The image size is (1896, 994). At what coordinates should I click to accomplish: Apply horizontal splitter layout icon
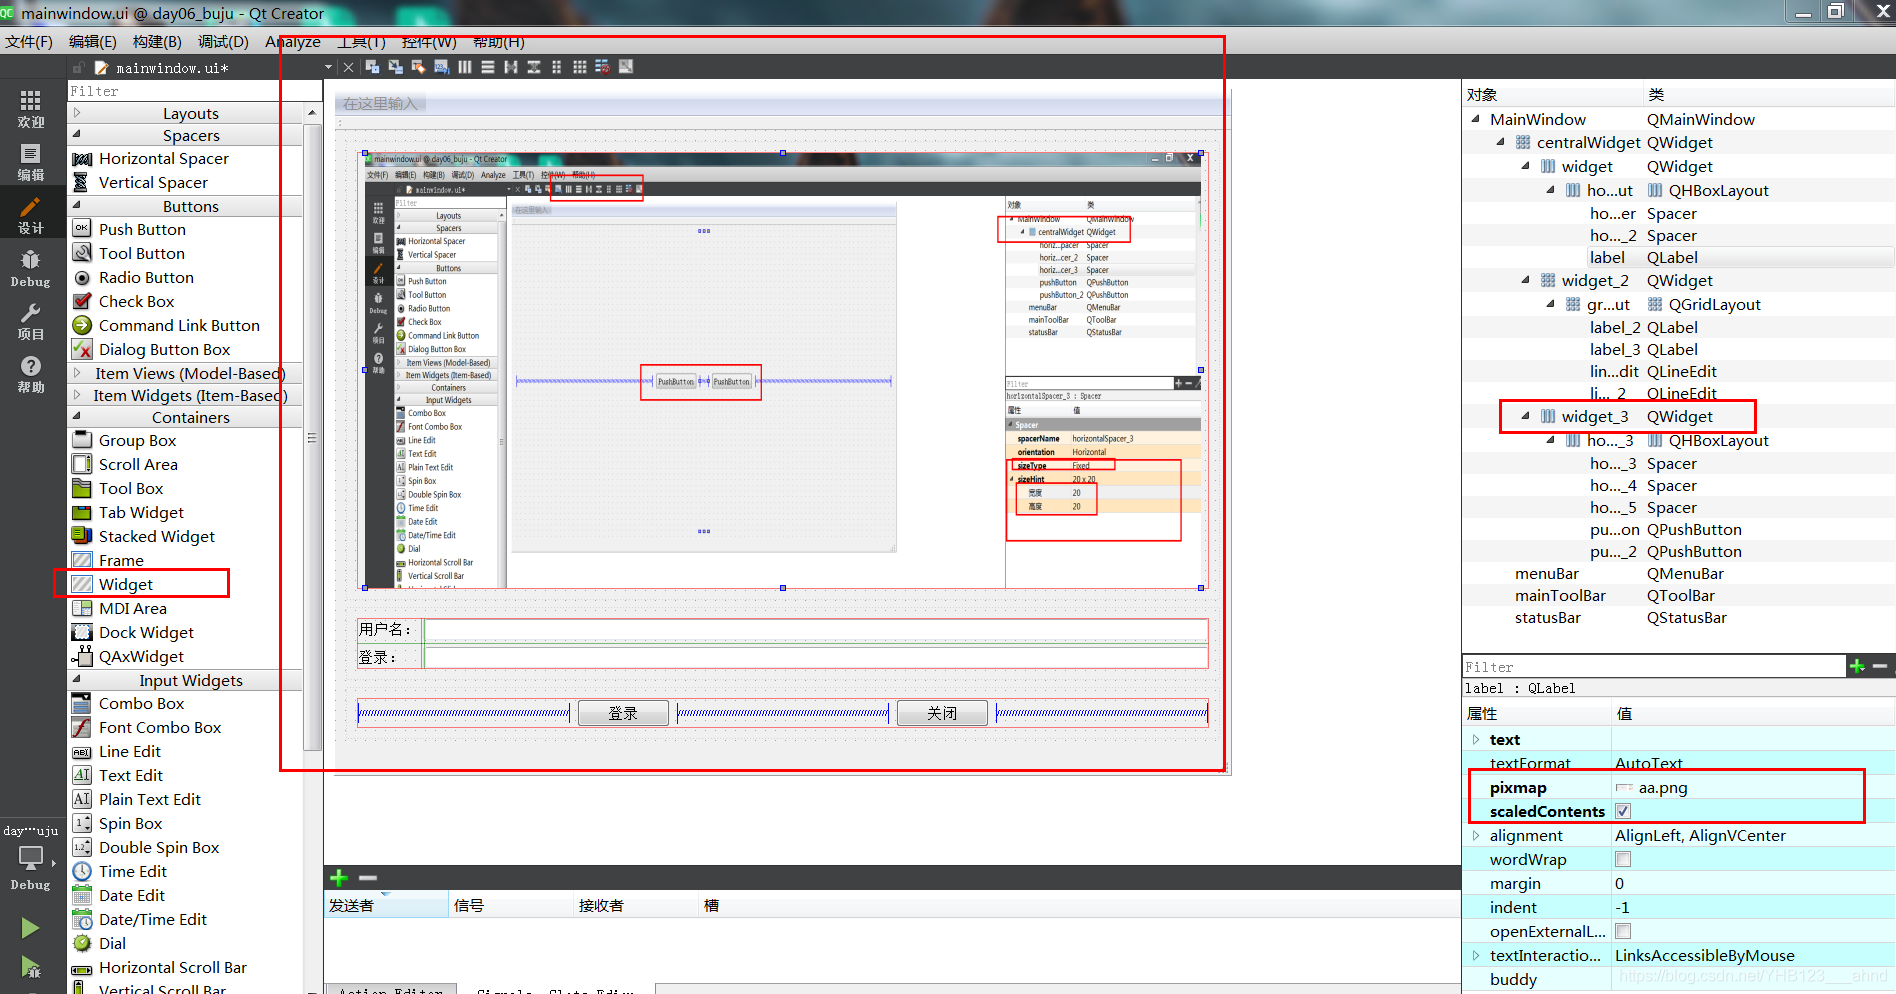511,67
